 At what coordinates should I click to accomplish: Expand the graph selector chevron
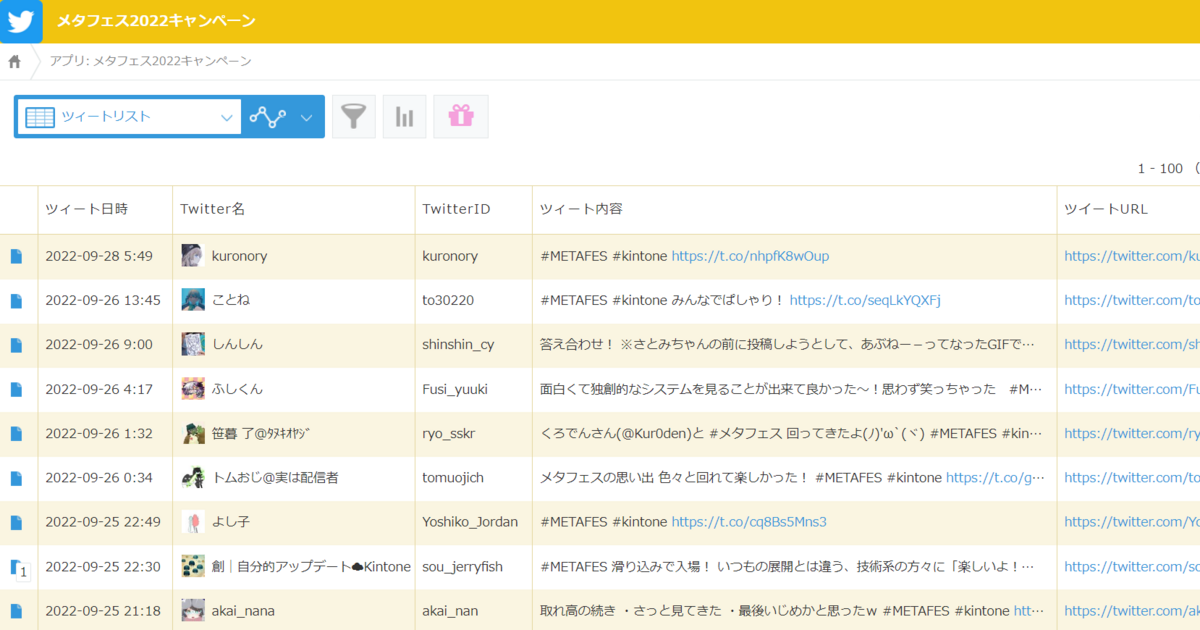307,118
